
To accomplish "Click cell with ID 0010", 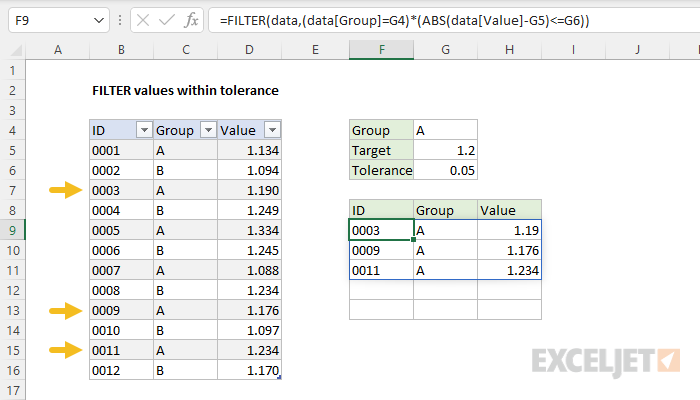I will click(121, 330).
